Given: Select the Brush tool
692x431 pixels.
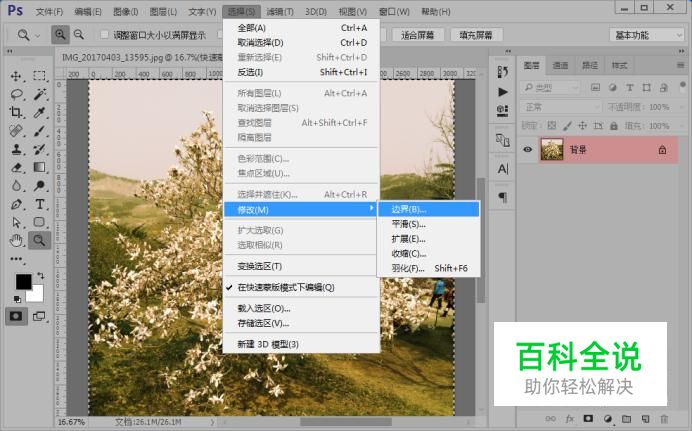Looking at the screenshot, I should pos(40,131).
